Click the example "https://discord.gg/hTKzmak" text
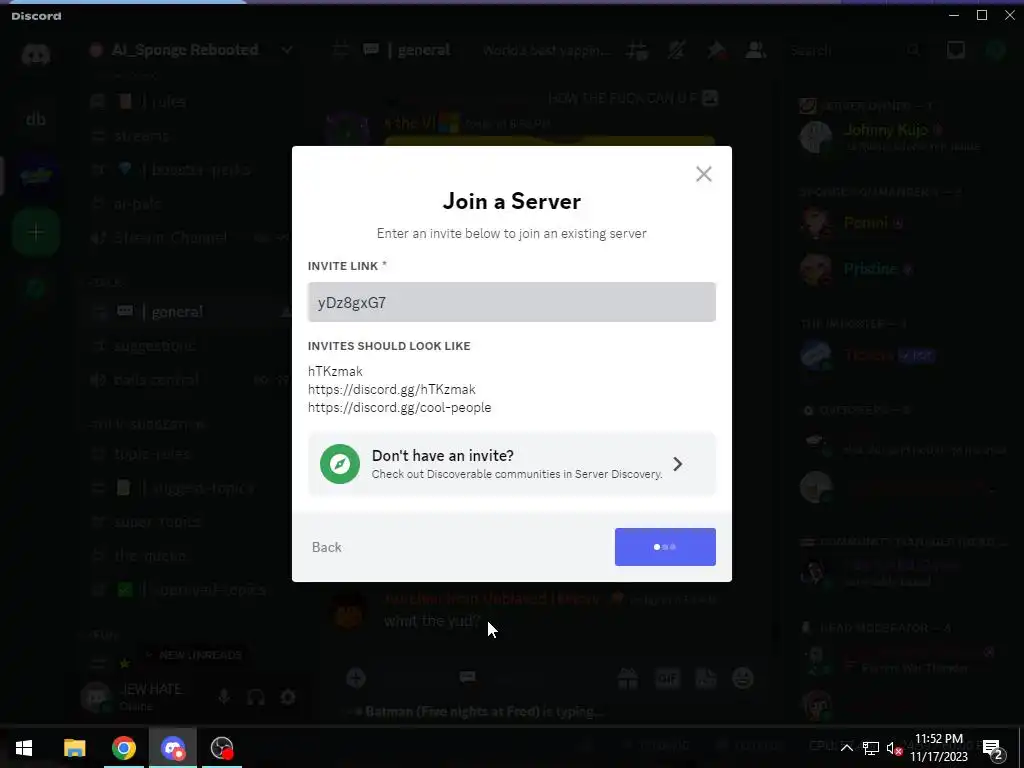Viewport: 1024px width, 768px height. [392, 389]
